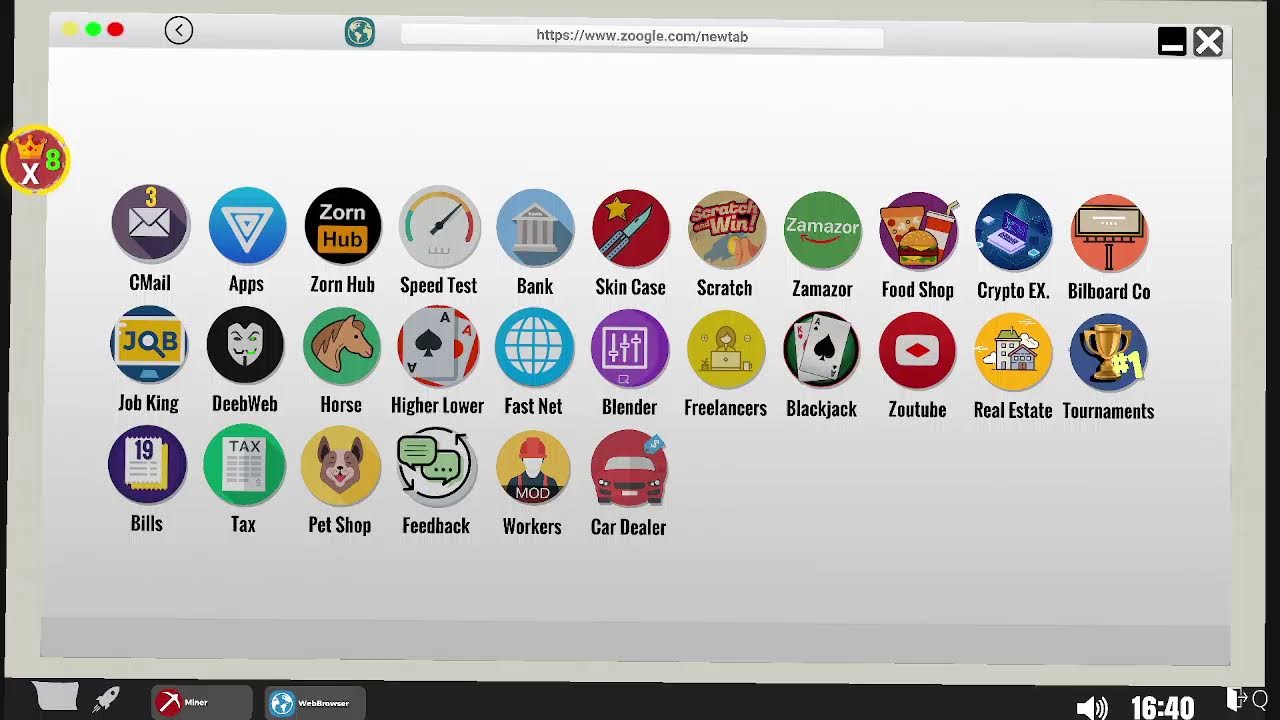Open the Apps store icon
The width and height of the screenshot is (1280, 720).
[246, 225]
